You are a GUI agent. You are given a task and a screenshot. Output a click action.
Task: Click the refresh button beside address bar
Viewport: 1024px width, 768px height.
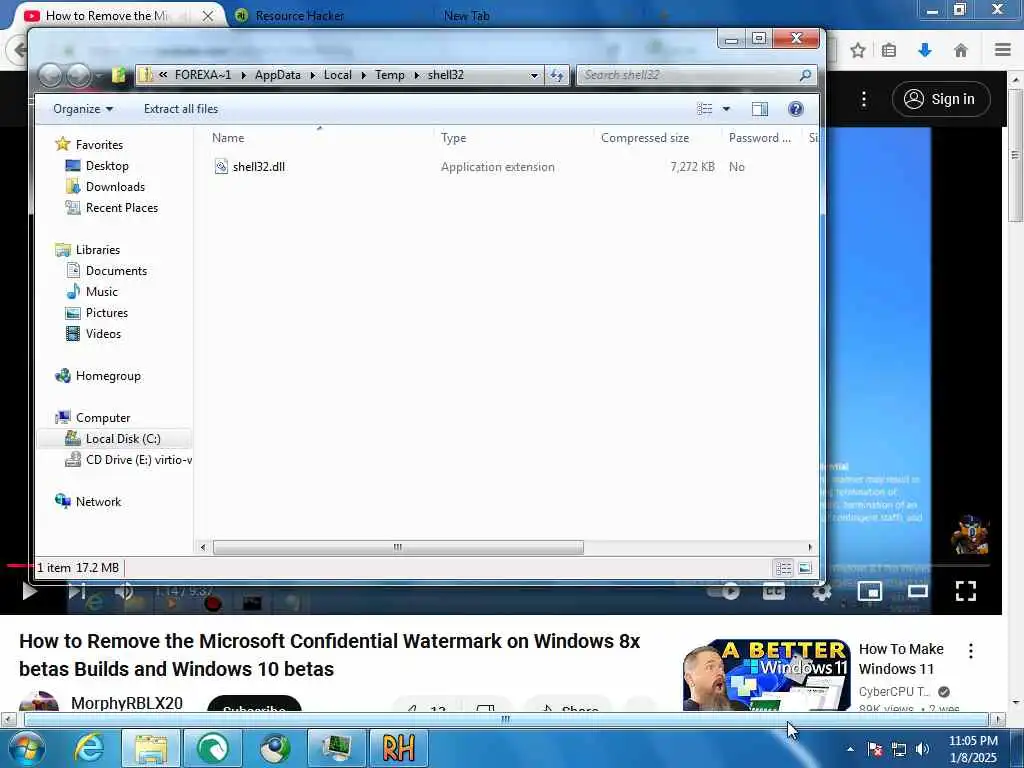pyautogui.click(x=556, y=75)
